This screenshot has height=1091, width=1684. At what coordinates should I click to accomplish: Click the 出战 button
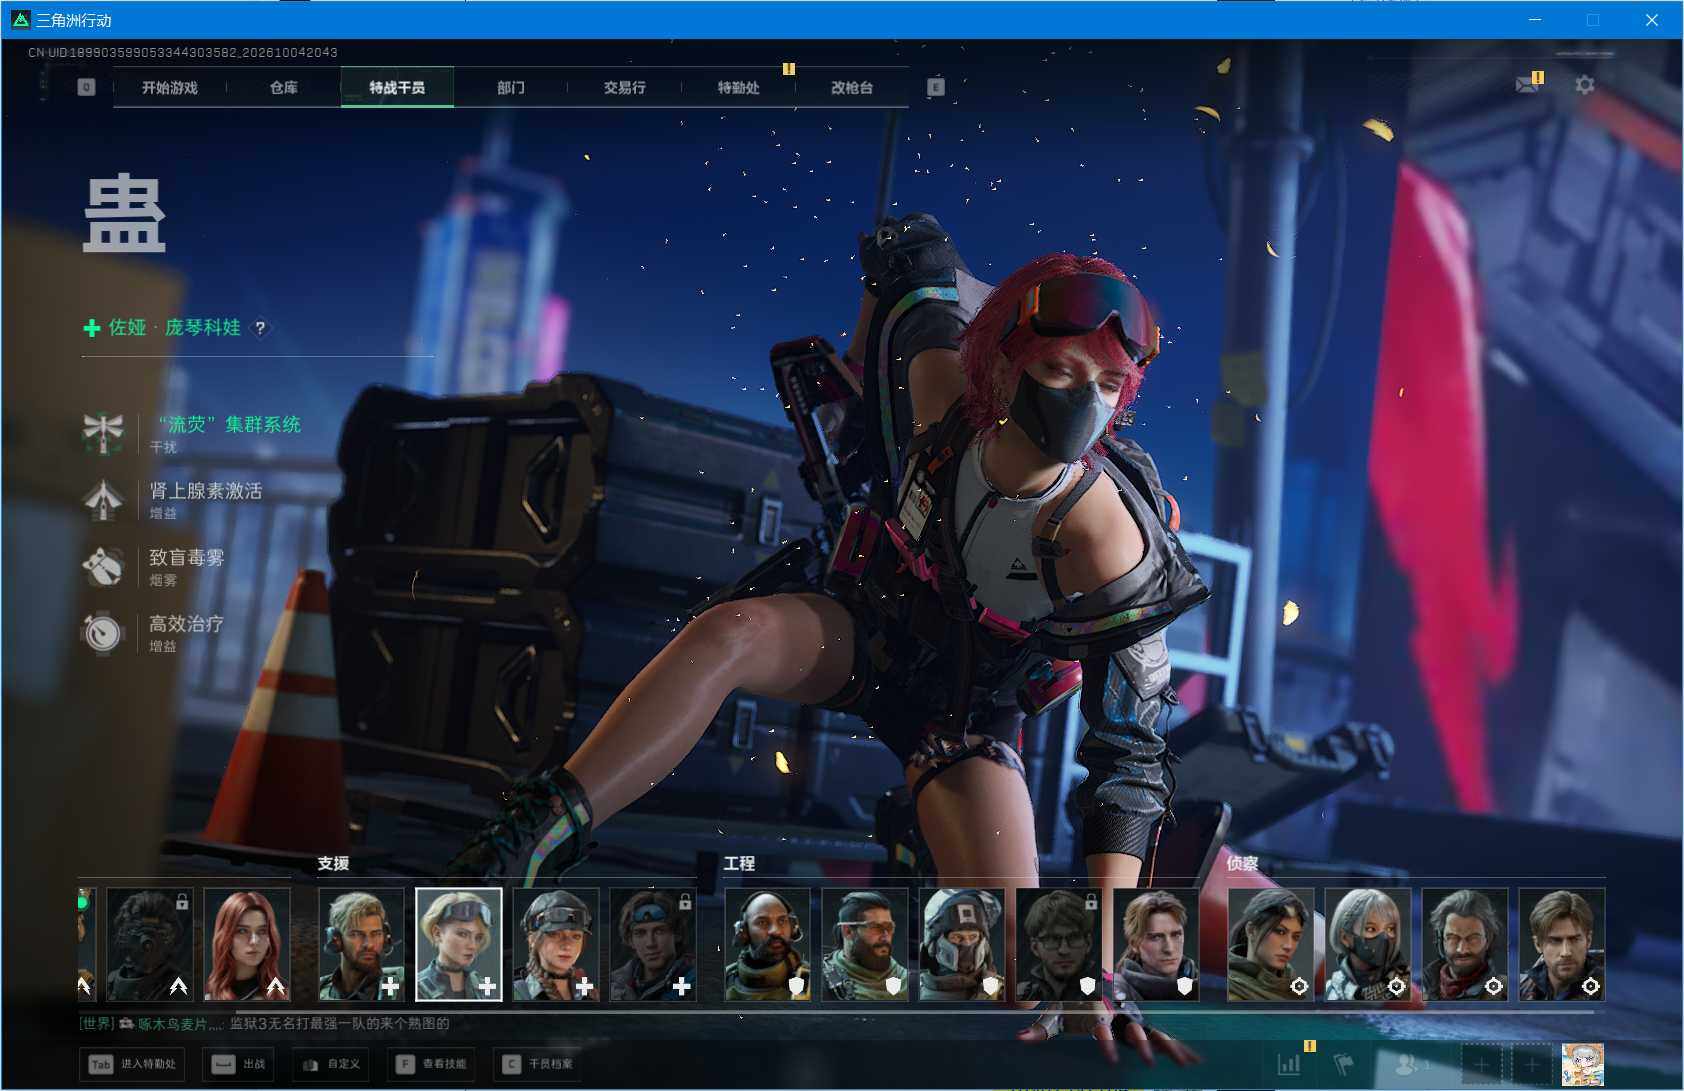pos(240,1064)
